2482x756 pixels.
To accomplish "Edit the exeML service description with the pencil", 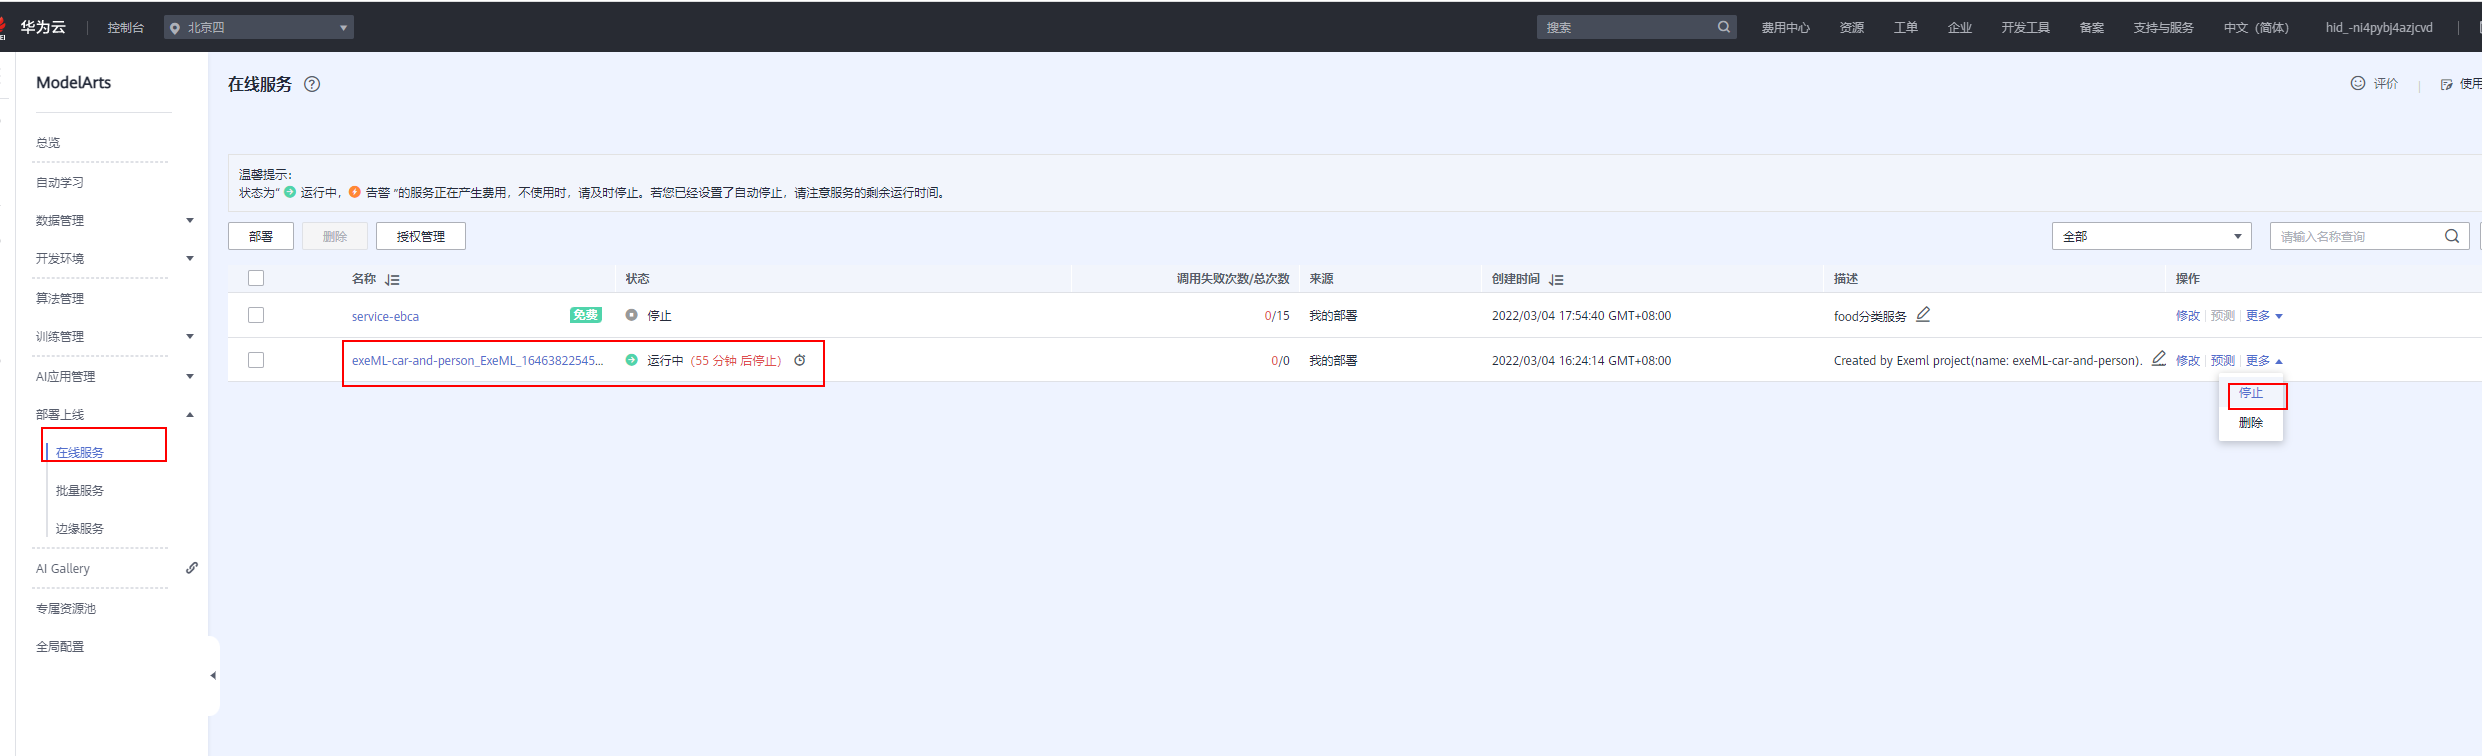I will (x=2159, y=358).
